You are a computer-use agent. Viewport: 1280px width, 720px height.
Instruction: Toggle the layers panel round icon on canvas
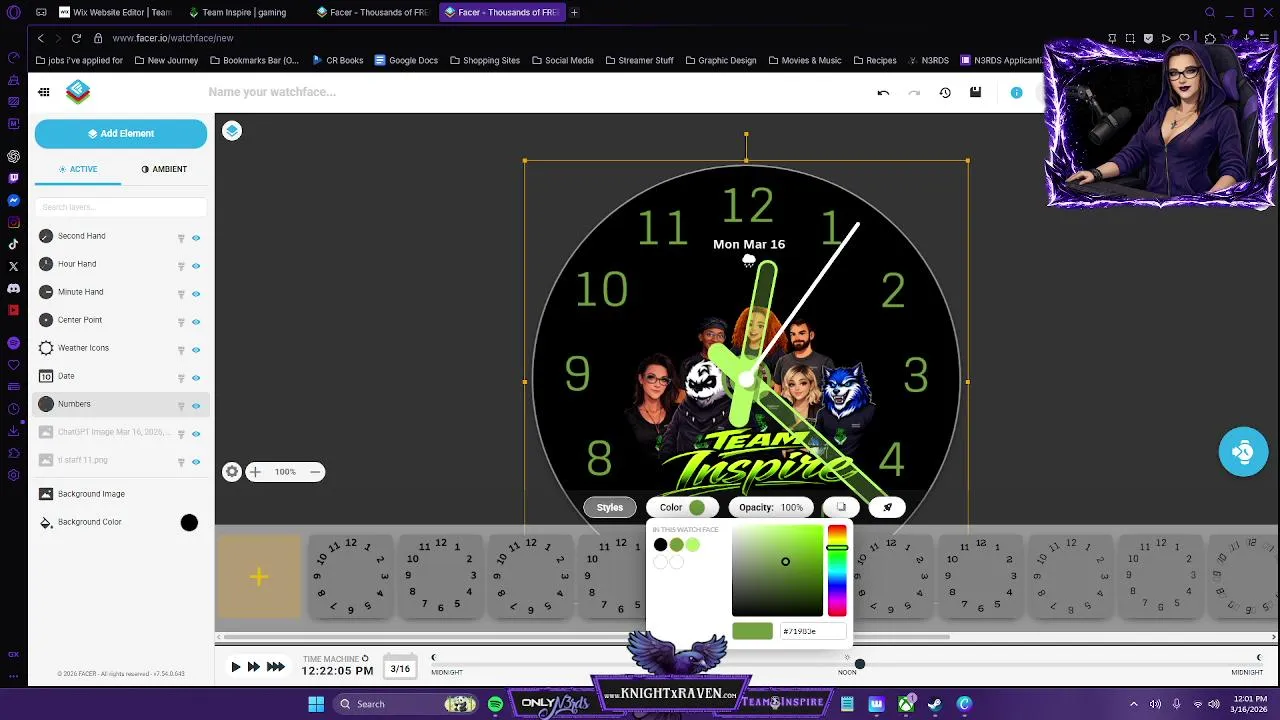point(232,131)
